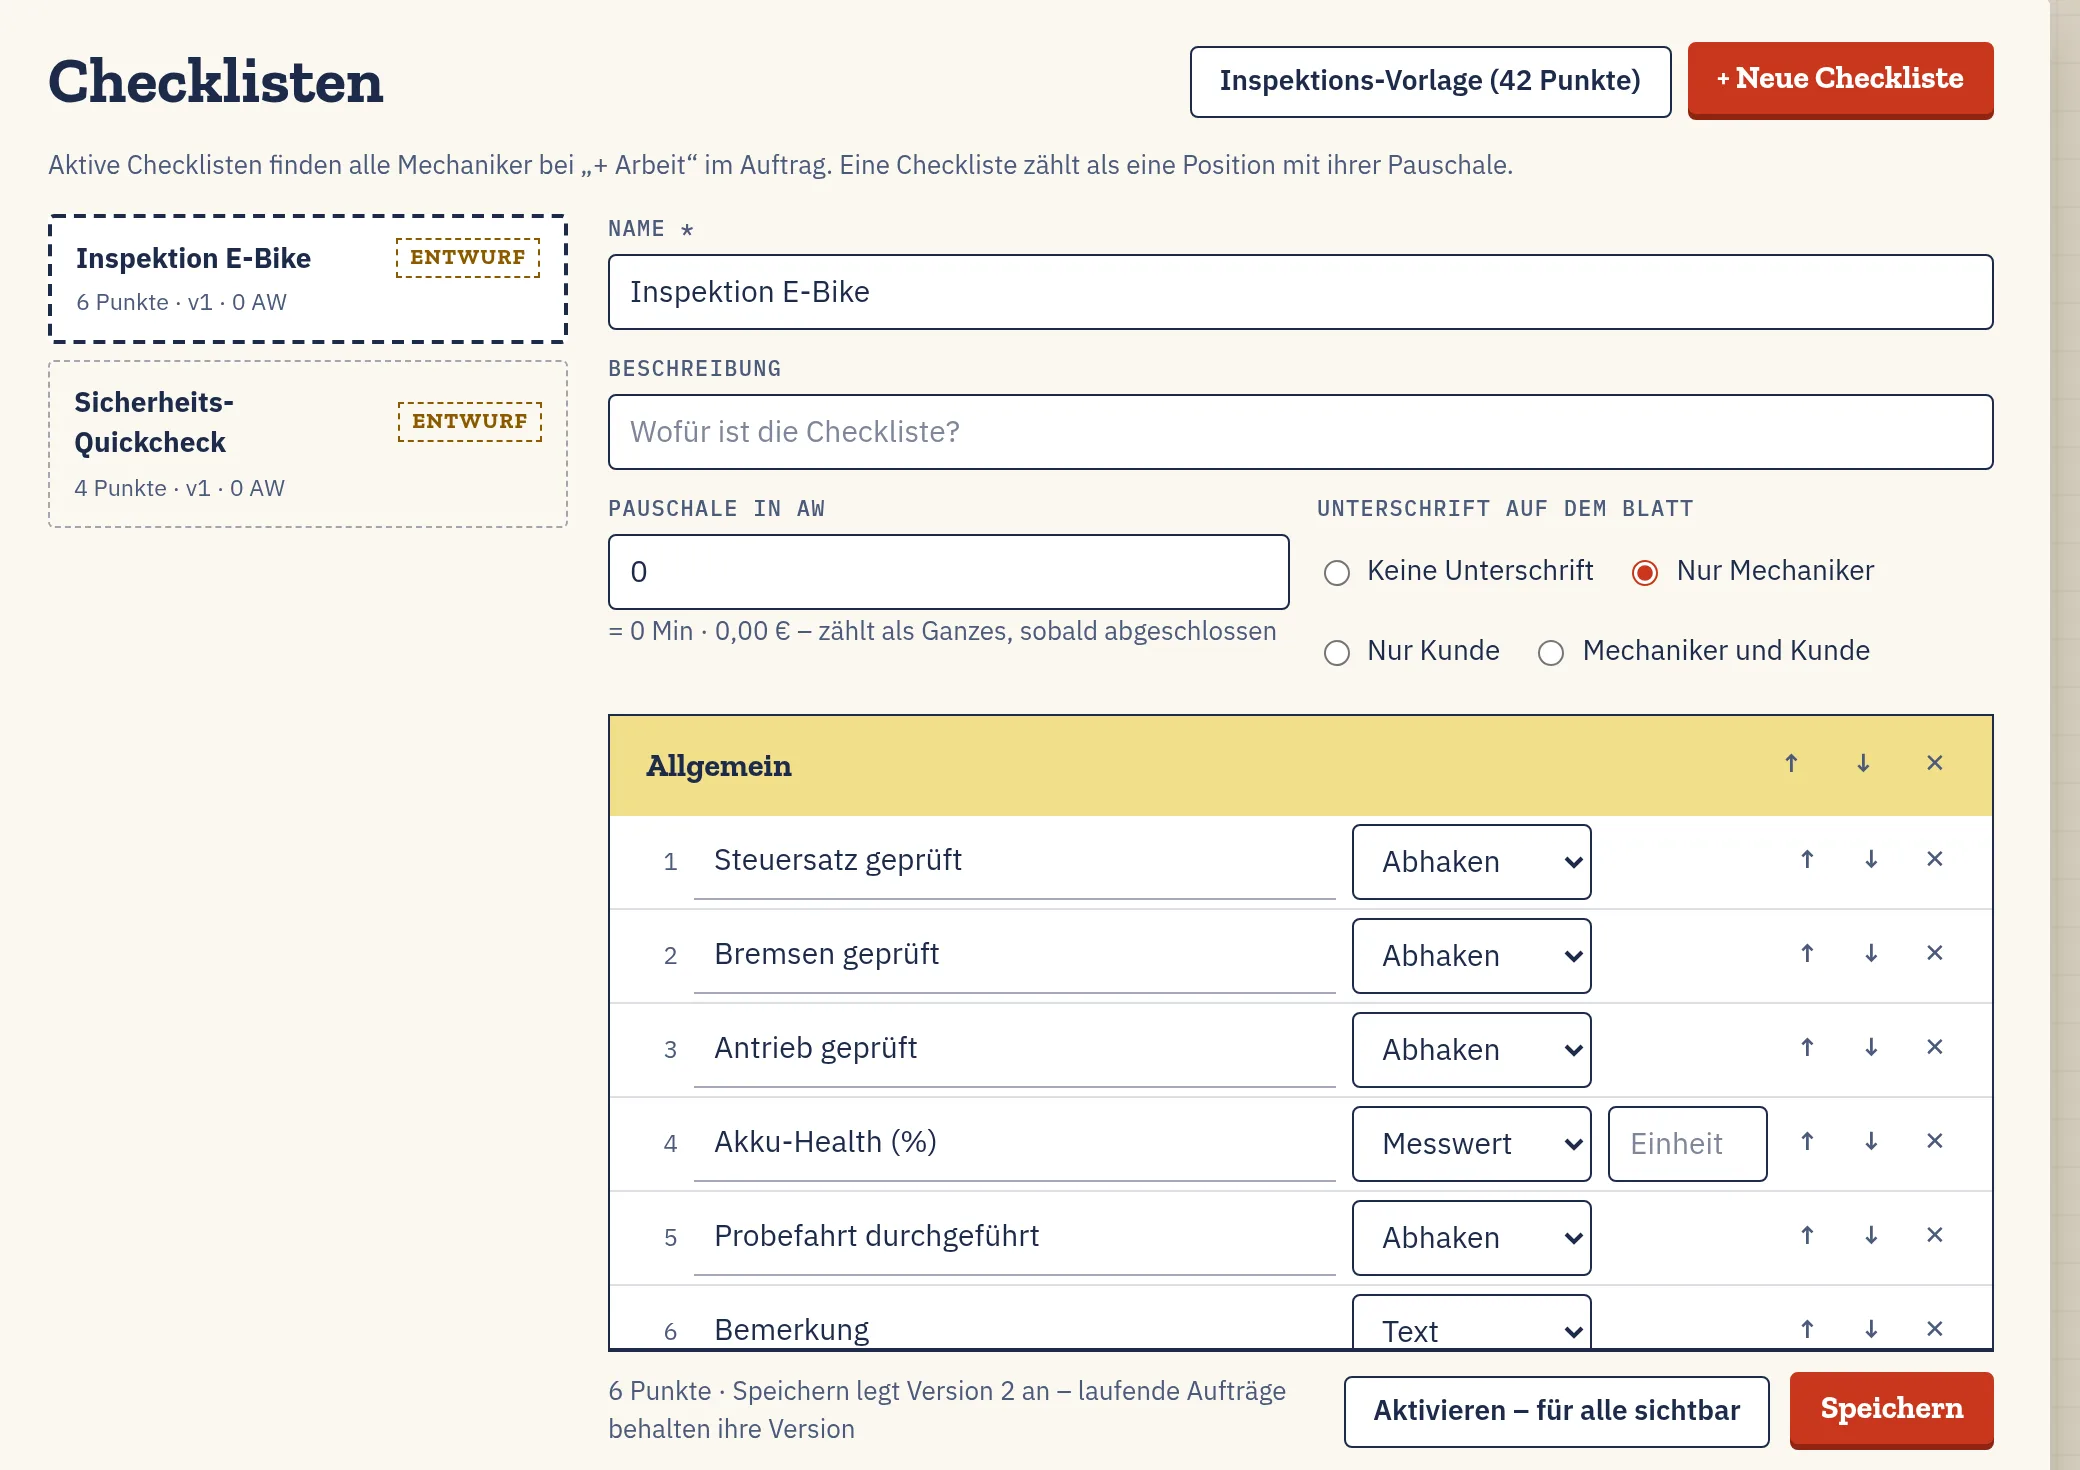The width and height of the screenshot is (2080, 1470).
Task: Edit the 'Akku-Health (%)' item label
Action: pyautogui.click(x=1014, y=1143)
